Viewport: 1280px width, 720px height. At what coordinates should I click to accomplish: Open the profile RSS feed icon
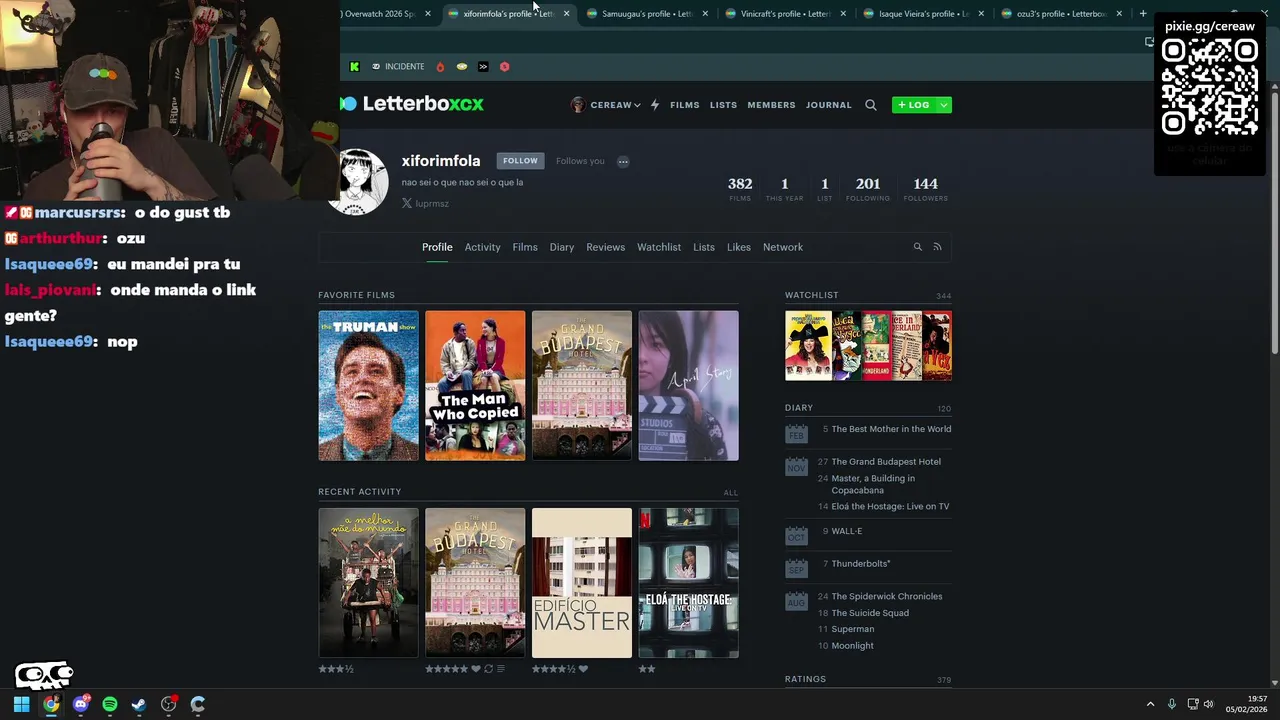point(937,247)
